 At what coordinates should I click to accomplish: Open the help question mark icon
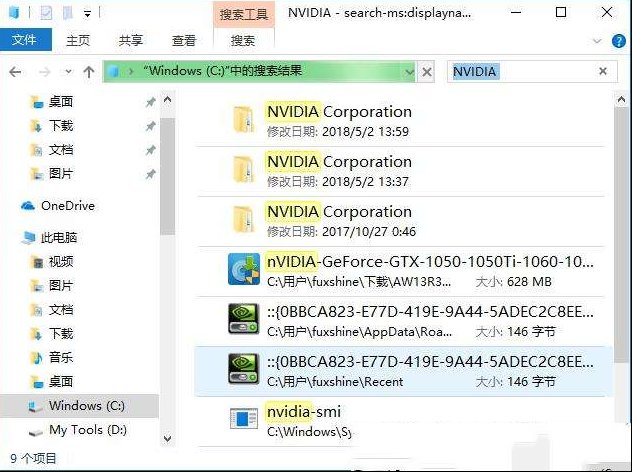[x=619, y=41]
